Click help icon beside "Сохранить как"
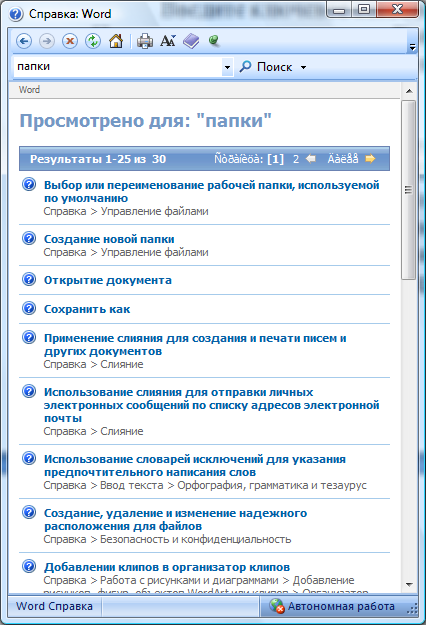 pyautogui.click(x=29, y=308)
